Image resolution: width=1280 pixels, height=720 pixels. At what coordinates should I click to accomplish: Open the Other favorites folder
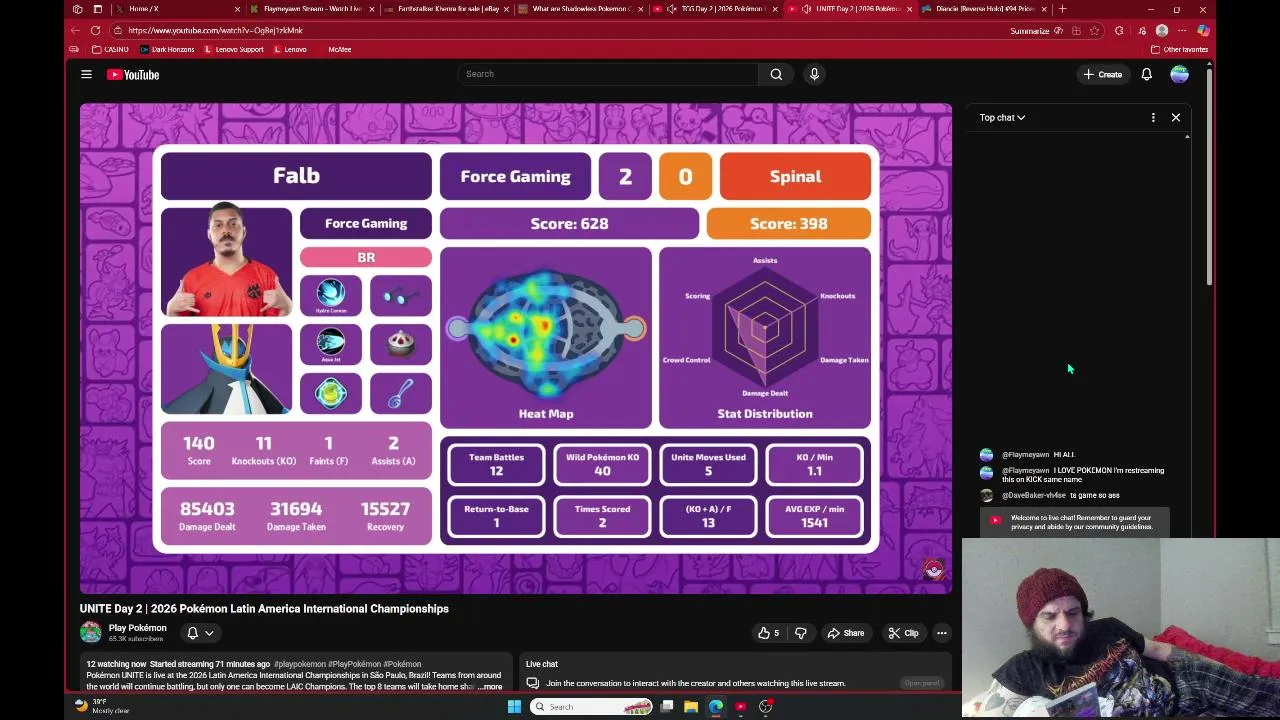pos(1180,49)
